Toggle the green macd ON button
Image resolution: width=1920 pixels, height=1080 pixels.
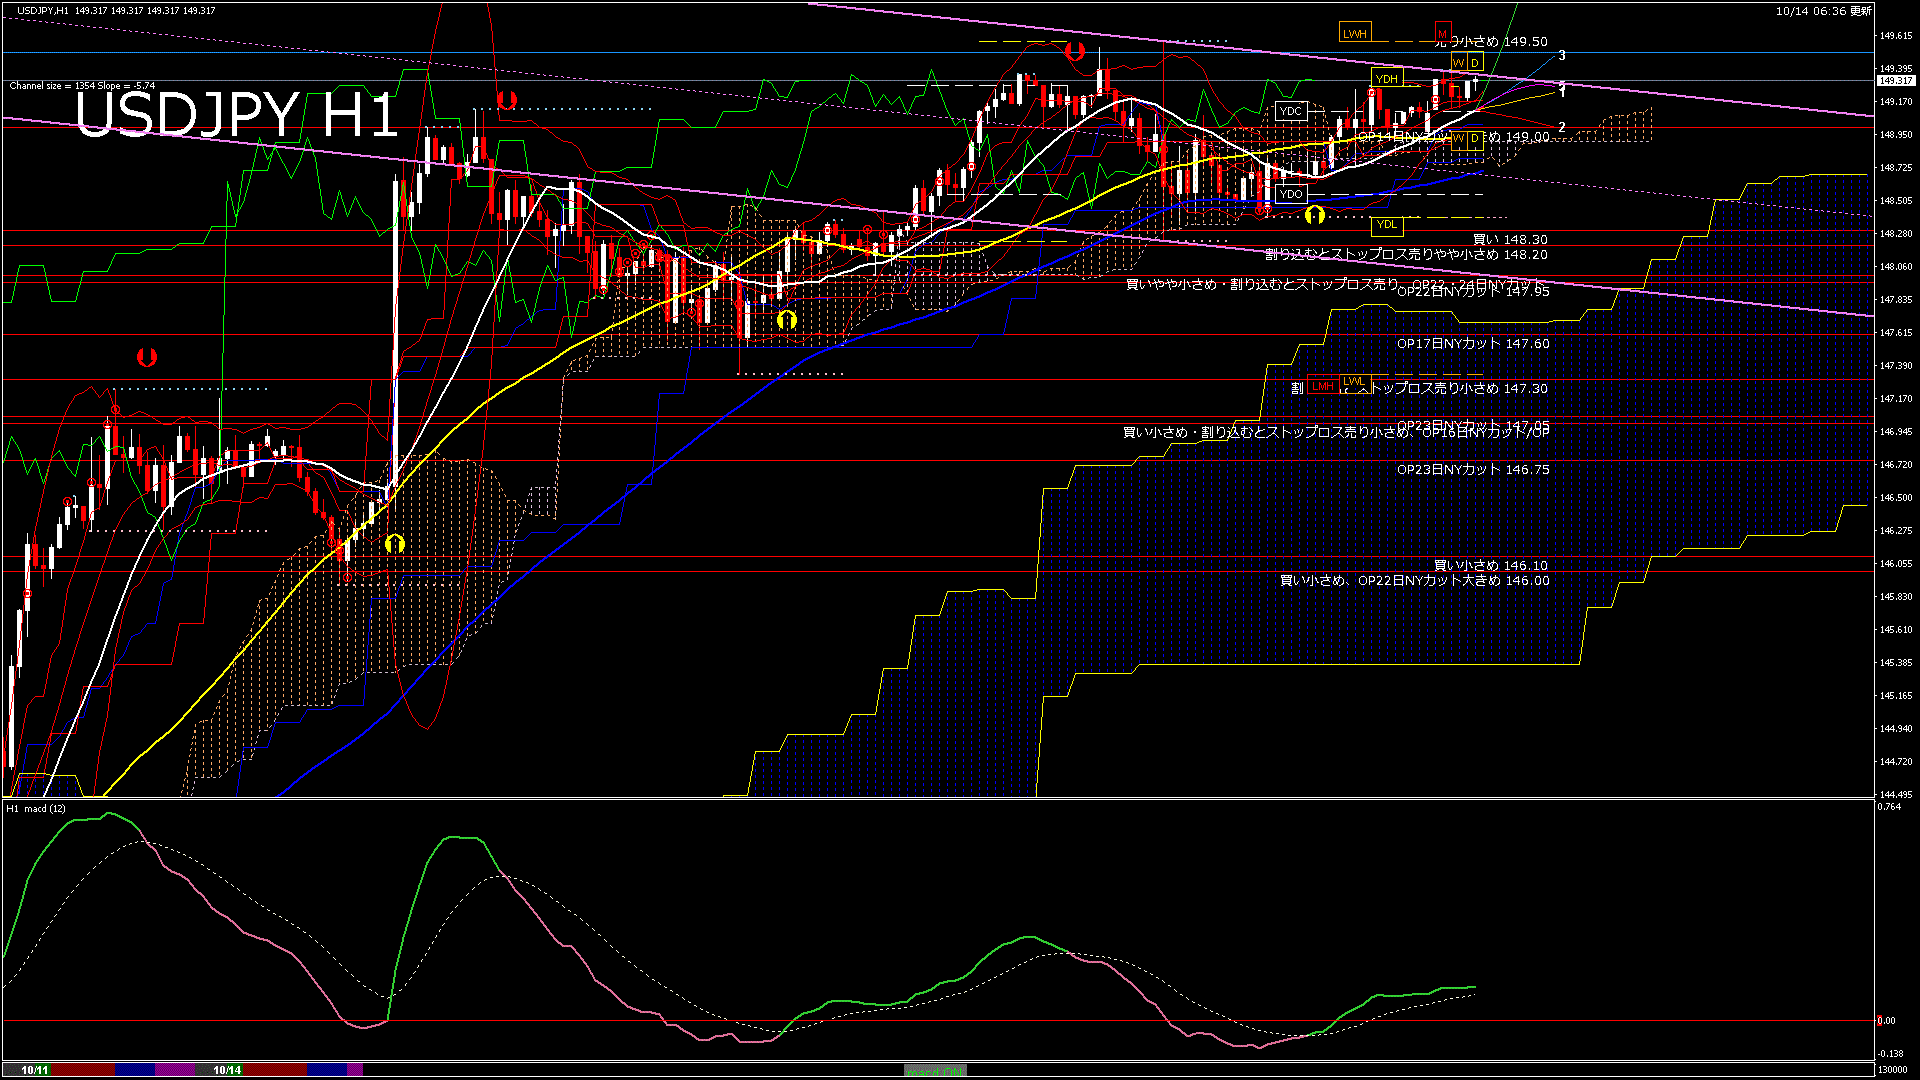935,1071
